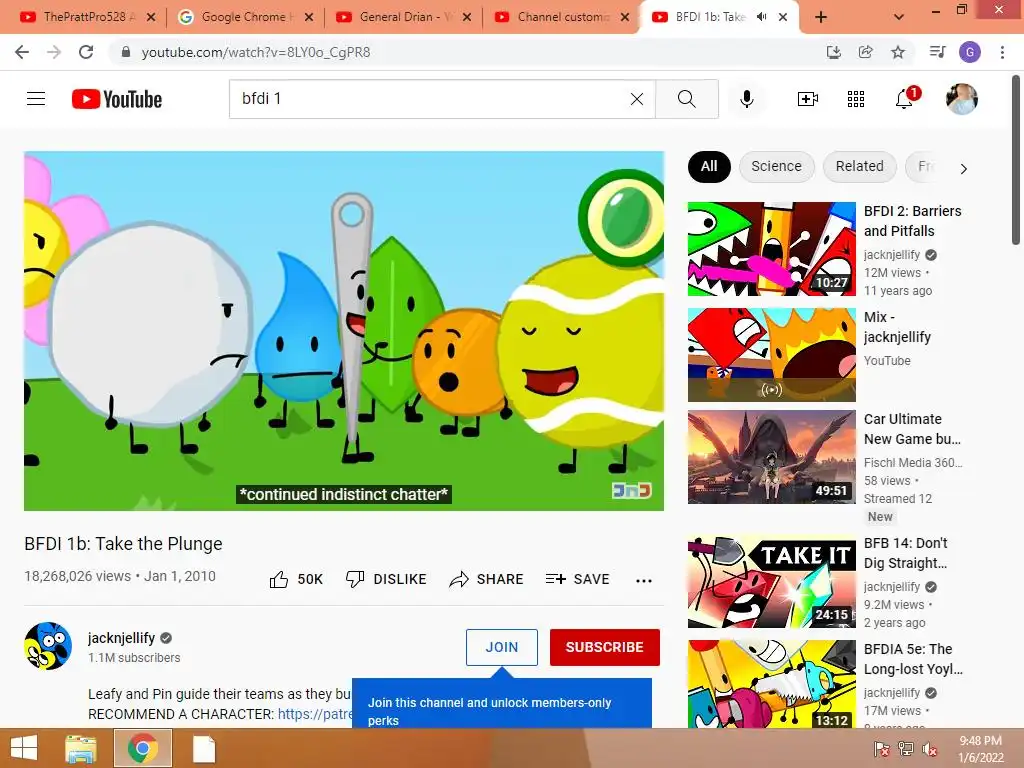Click the BFB 14: Don't Dig Straight title
Viewport: 1024px width, 768px height.
point(906,552)
